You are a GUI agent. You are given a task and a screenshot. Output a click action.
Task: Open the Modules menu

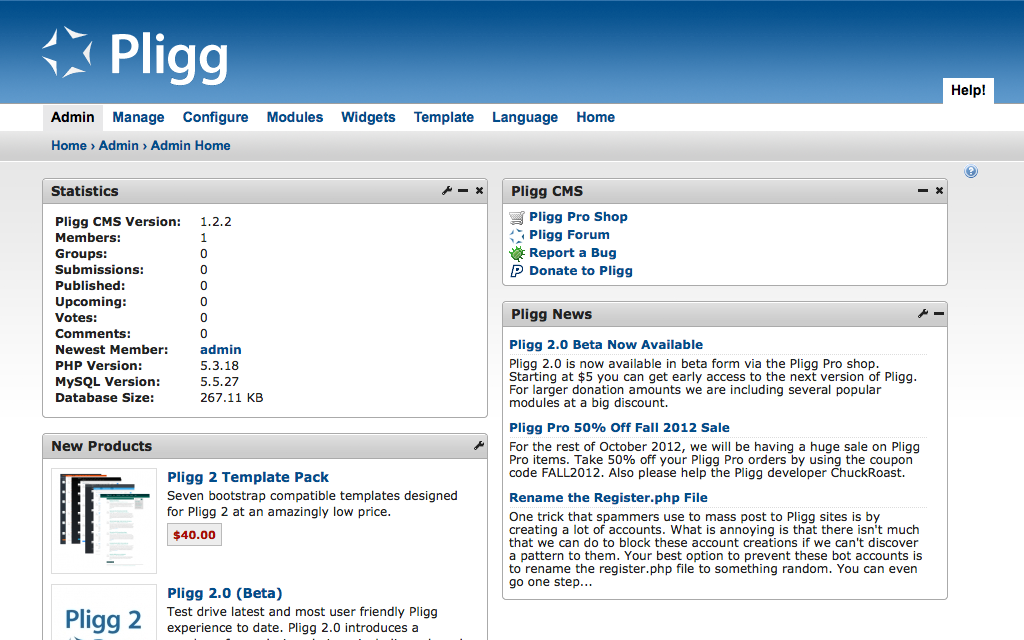click(294, 117)
